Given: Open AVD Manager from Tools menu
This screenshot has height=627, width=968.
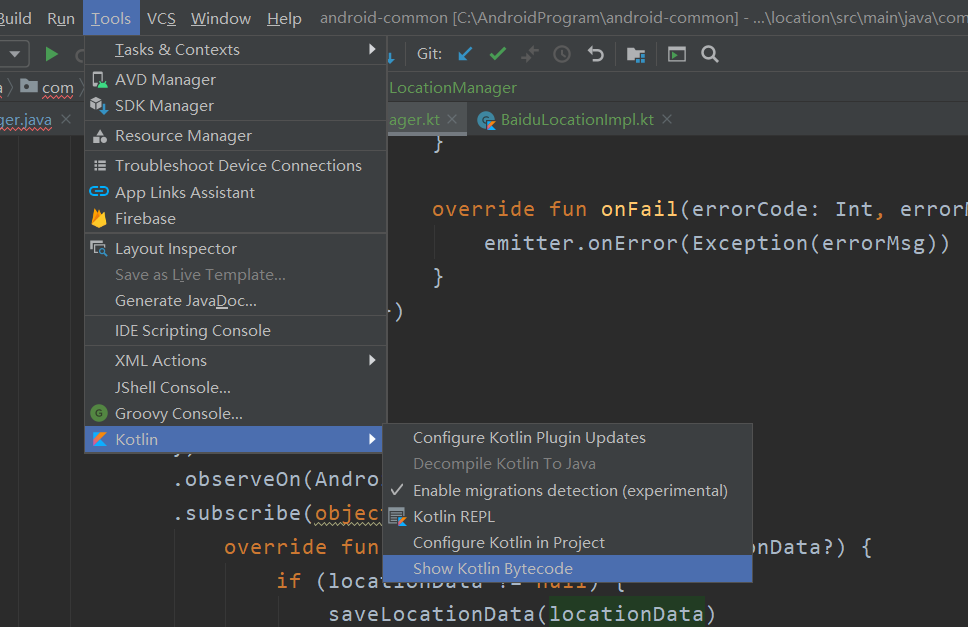Looking at the screenshot, I should [235, 80].
